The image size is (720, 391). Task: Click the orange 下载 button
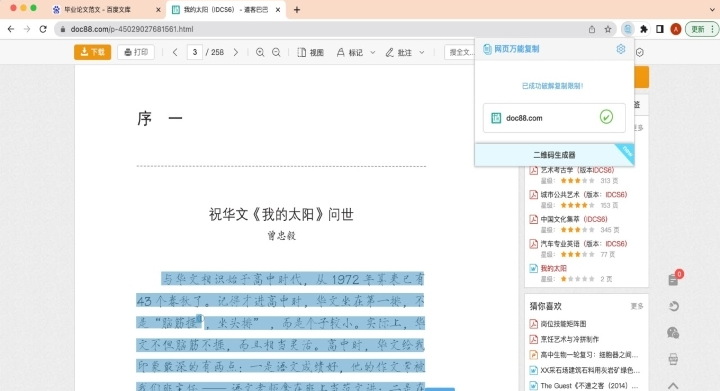[x=92, y=52]
